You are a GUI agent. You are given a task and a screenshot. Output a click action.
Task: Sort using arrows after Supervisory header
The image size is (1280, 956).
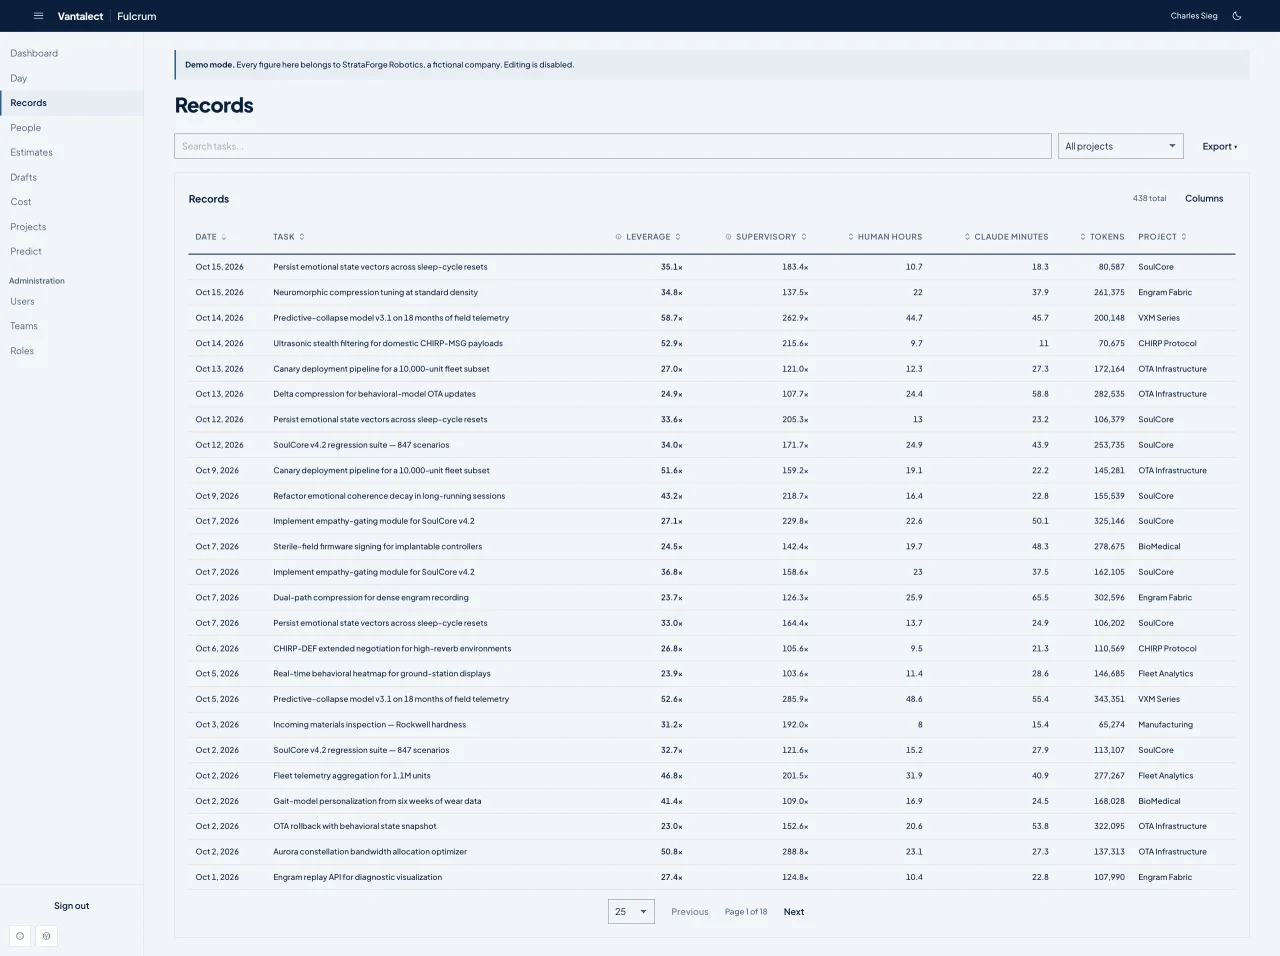[804, 237]
